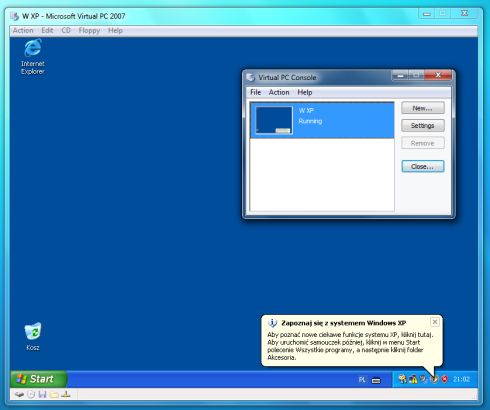Click the network connection tray icon
490x410 pixels.
tap(424, 379)
